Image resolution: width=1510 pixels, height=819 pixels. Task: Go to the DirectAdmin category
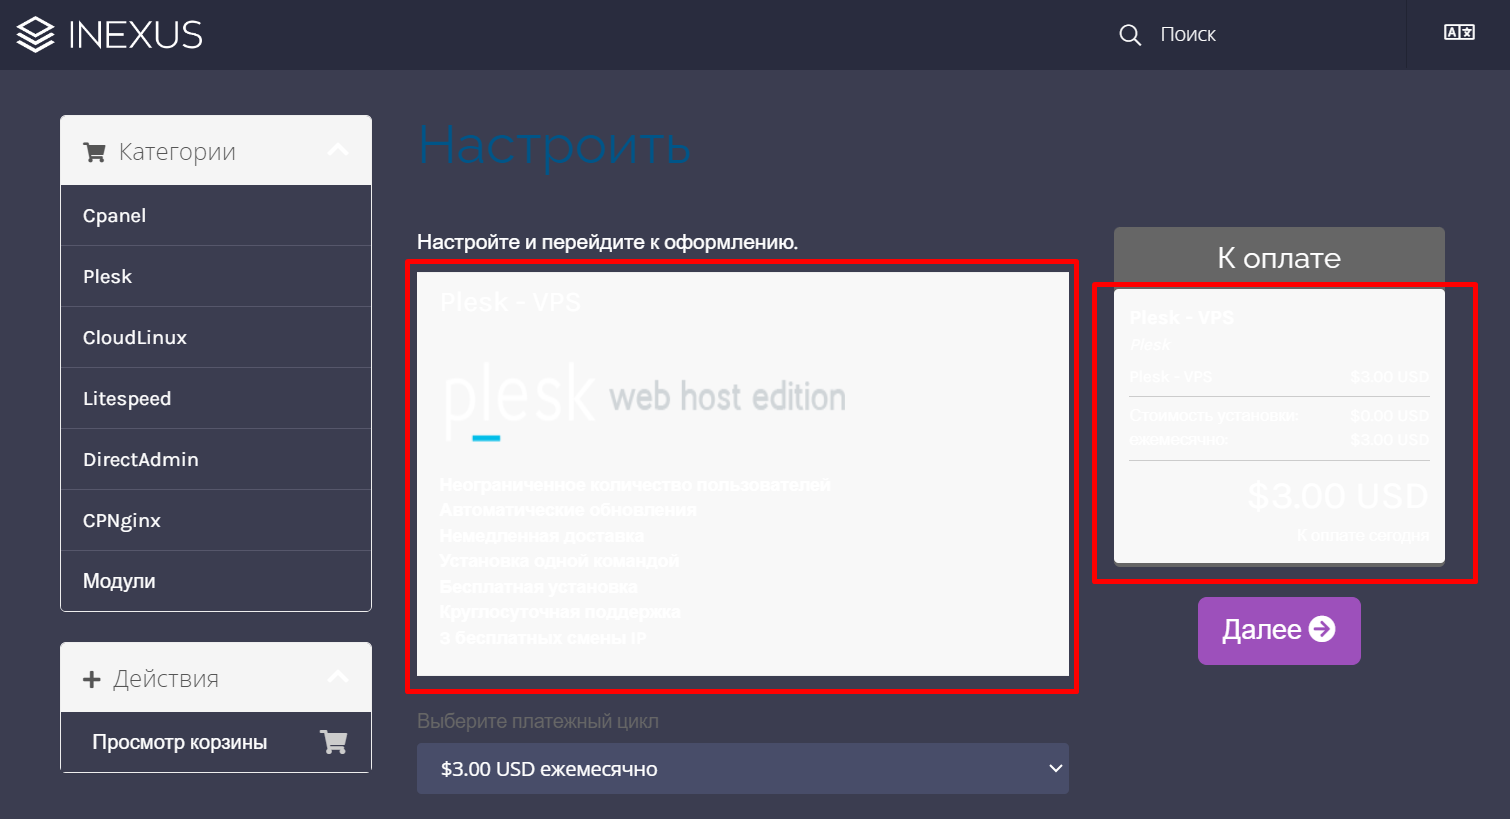point(141,460)
